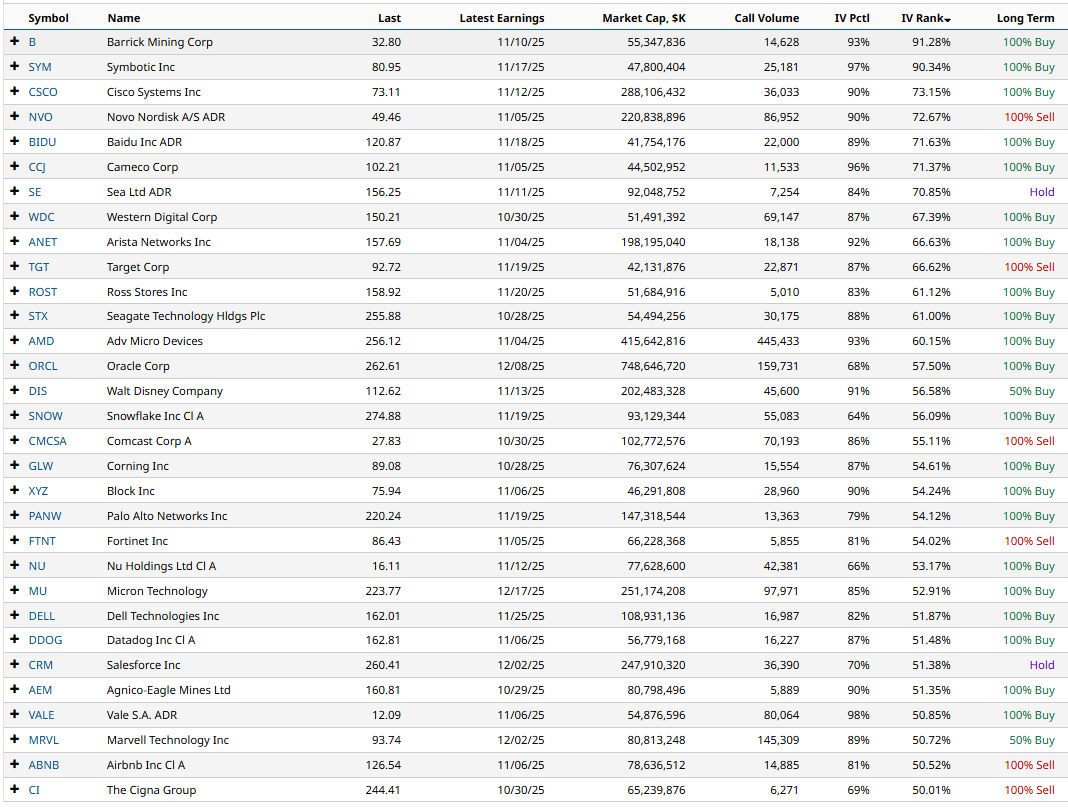Click the plus icon beside CI

pos(14,790)
